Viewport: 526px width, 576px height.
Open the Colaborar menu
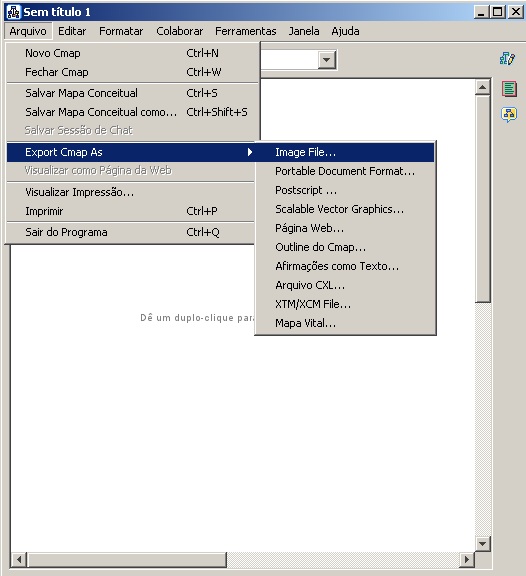tap(180, 31)
